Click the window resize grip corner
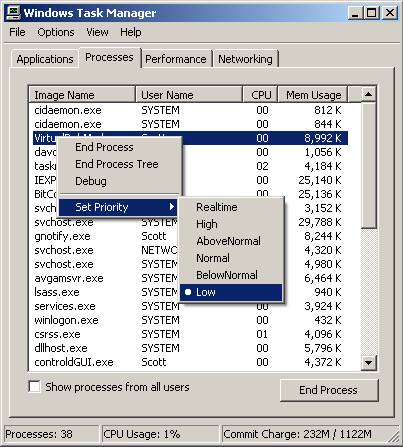 pos(394,436)
